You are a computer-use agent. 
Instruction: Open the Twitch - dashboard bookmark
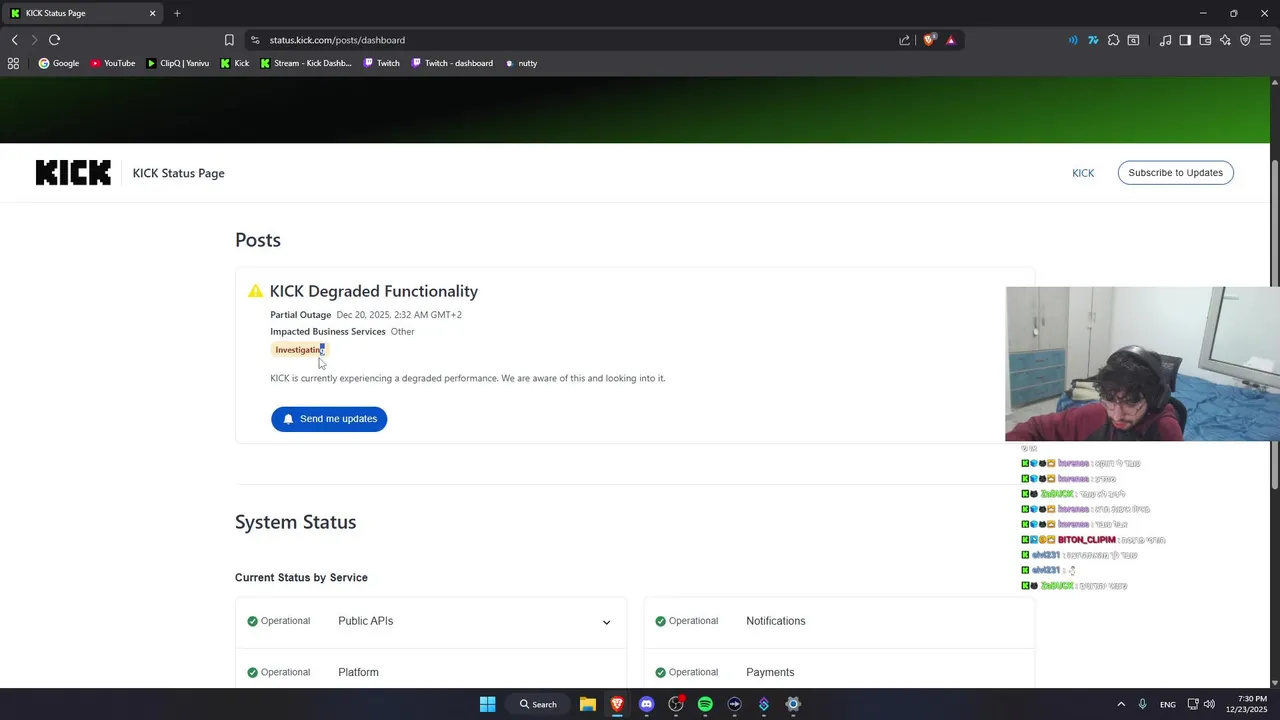click(x=453, y=63)
